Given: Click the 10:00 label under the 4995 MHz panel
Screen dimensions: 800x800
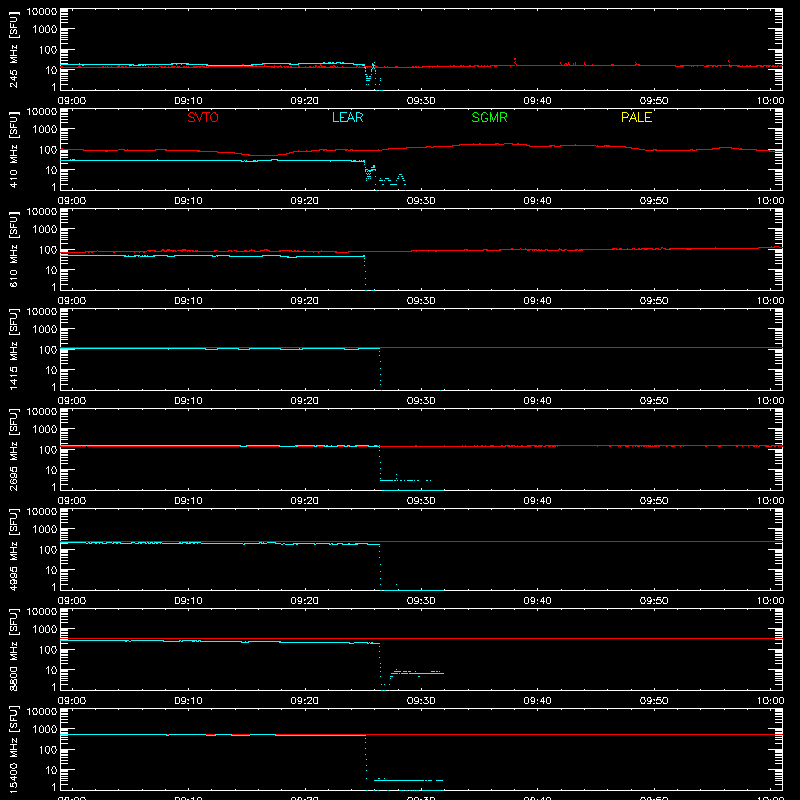Looking at the screenshot, I should (x=770, y=601).
